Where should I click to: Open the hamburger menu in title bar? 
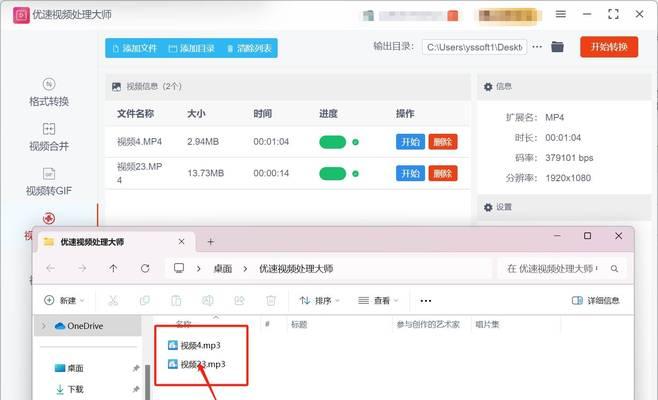tap(561, 14)
